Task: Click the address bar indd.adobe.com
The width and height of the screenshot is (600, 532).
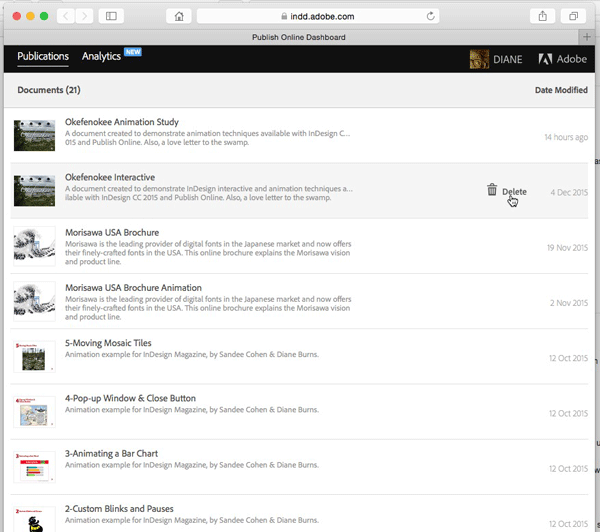Action: tap(318, 16)
